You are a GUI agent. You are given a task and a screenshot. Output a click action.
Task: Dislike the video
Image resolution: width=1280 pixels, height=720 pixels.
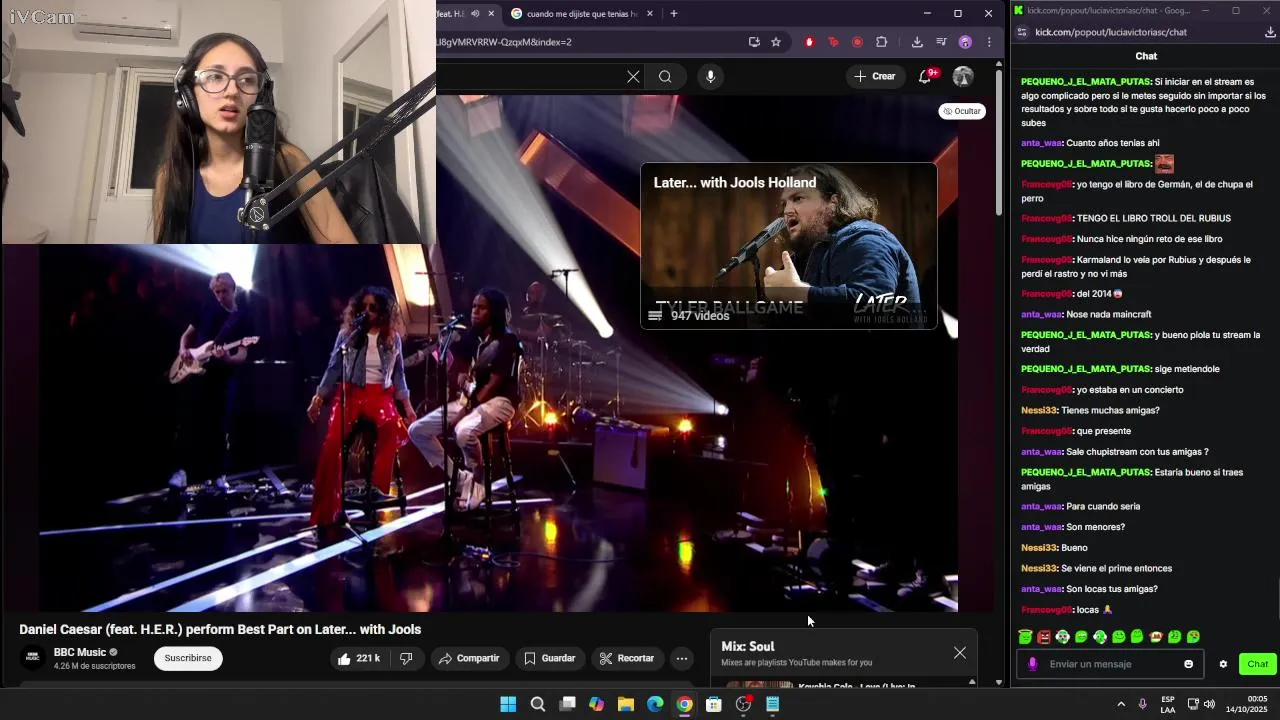coord(406,658)
